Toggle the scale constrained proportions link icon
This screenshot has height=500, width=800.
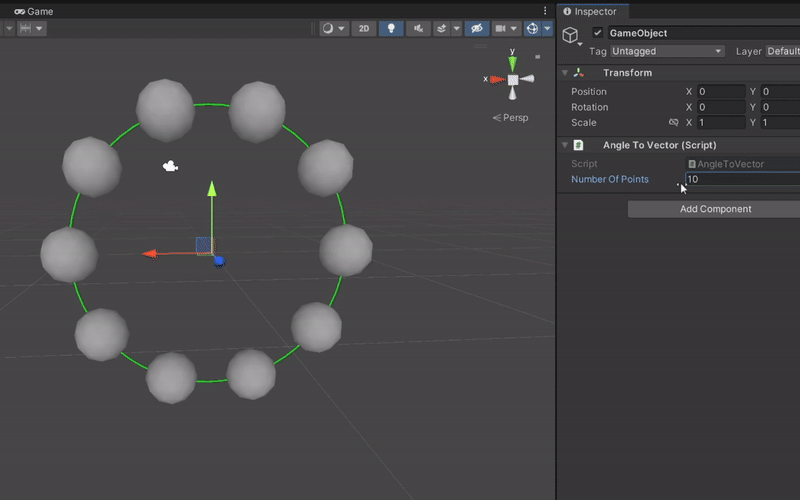[673, 123]
